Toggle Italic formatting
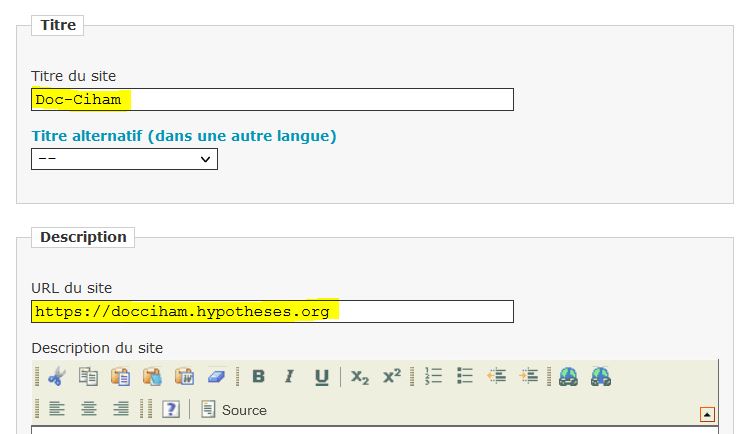 pos(289,376)
